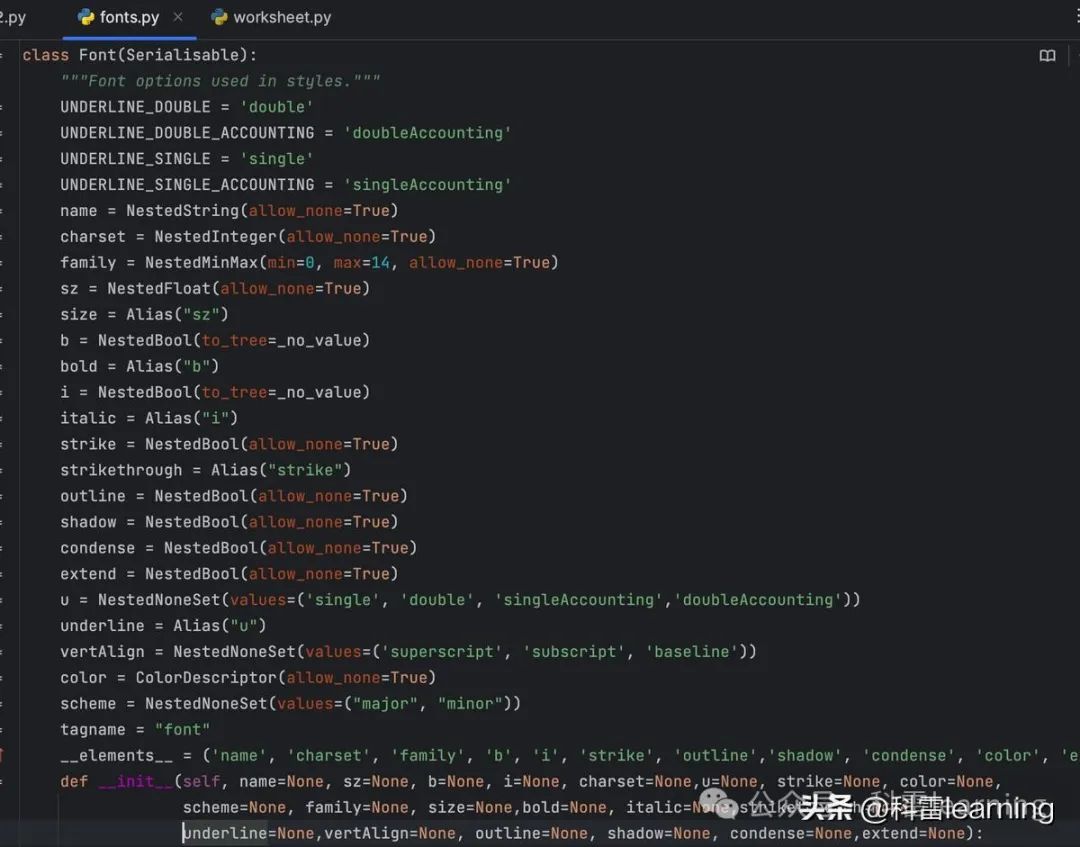Image resolution: width=1080 pixels, height=847 pixels.
Task: Toggle reader mode book icon
Action: click(x=1047, y=56)
